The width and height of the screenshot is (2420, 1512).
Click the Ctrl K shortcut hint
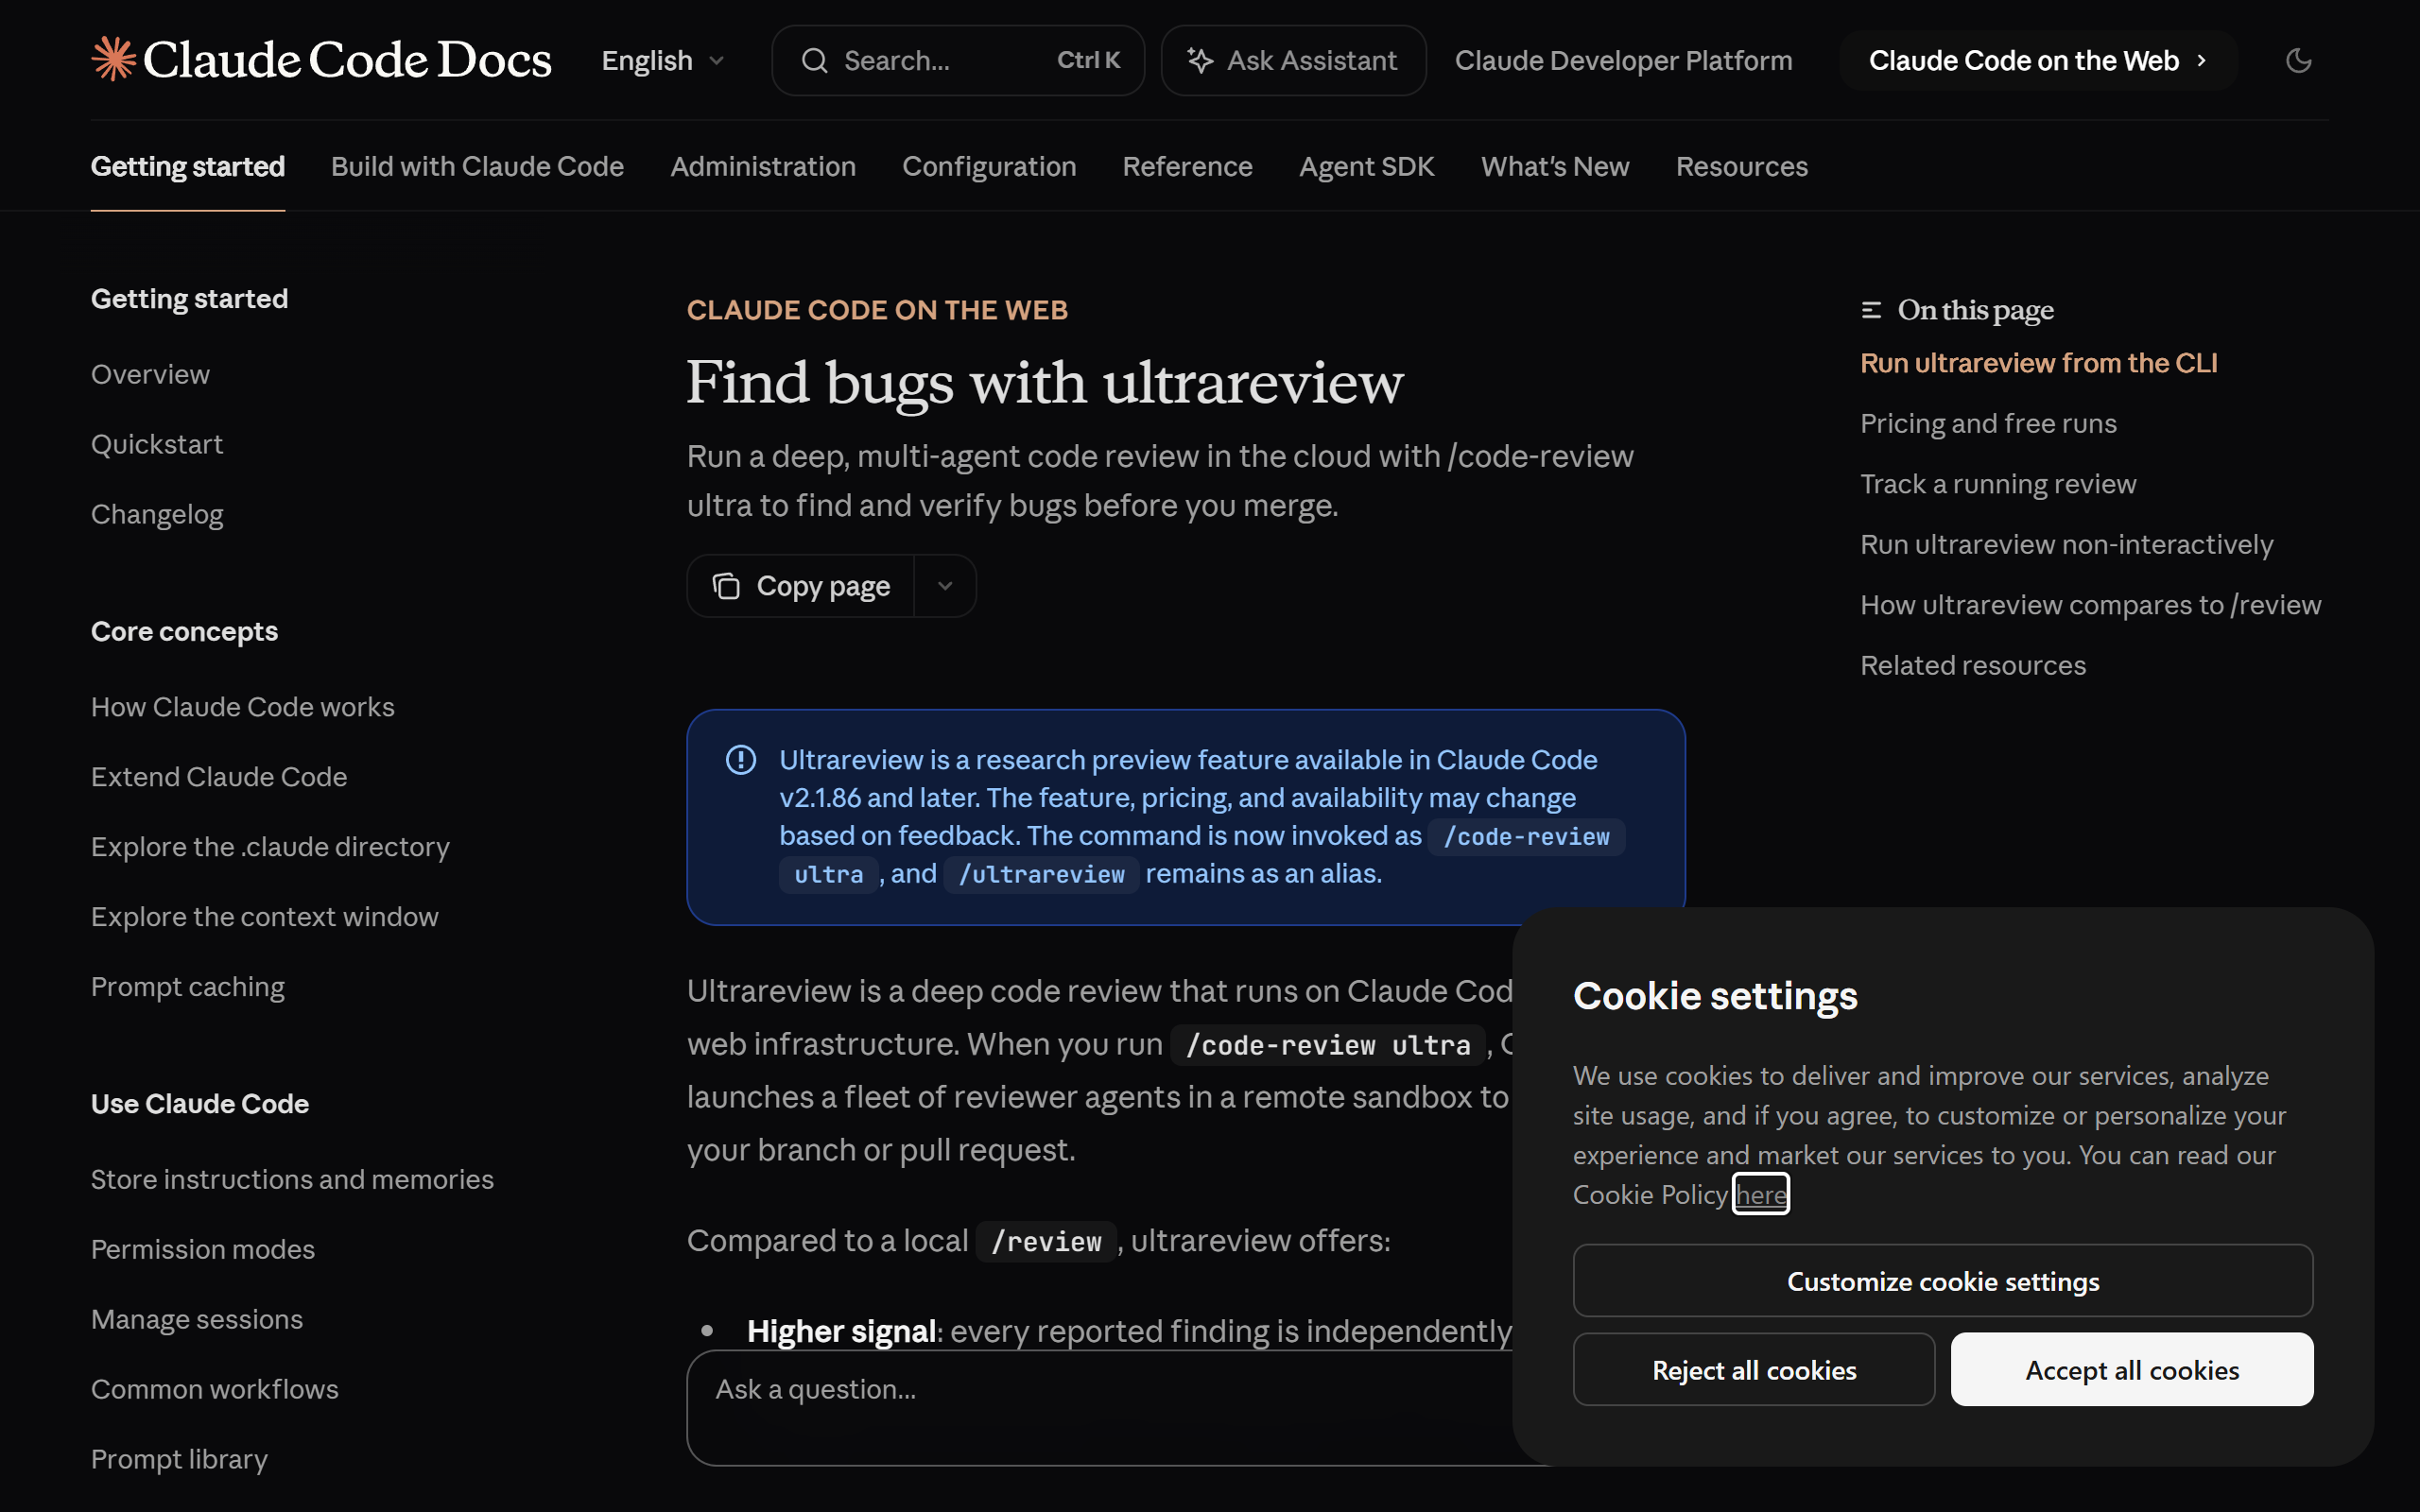(x=1088, y=60)
